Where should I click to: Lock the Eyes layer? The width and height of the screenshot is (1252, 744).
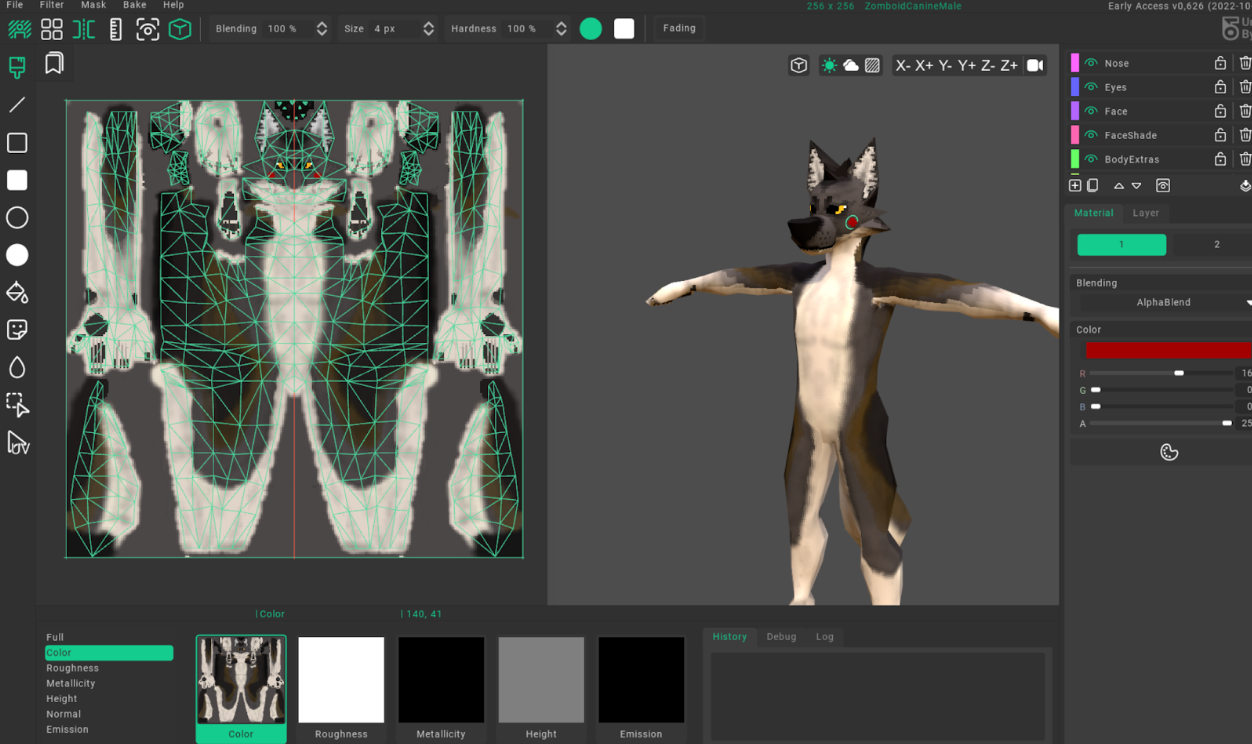pyautogui.click(x=1220, y=87)
